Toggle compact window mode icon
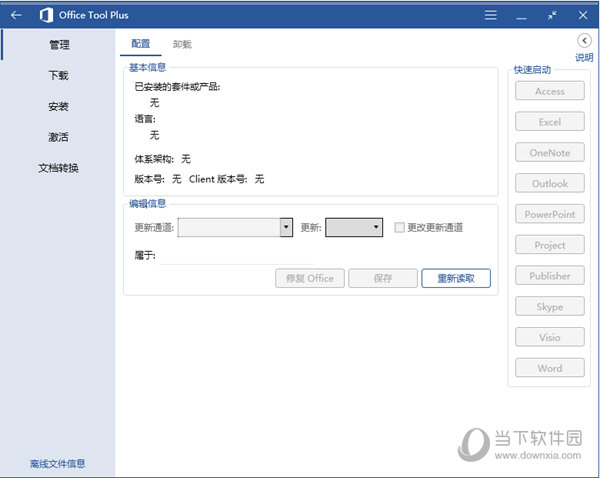 (x=552, y=15)
